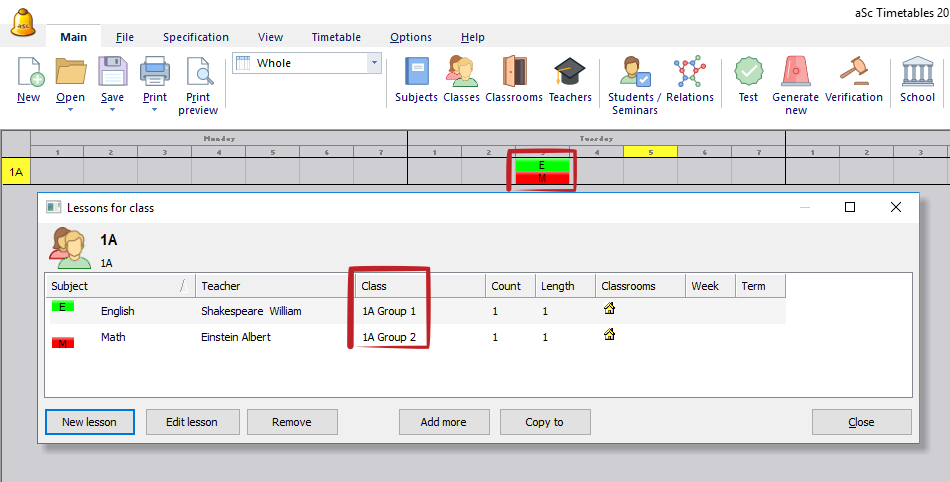Open the Verification gavel icon
Viewport: 950px width, 482px height.
tap(853, 80)
